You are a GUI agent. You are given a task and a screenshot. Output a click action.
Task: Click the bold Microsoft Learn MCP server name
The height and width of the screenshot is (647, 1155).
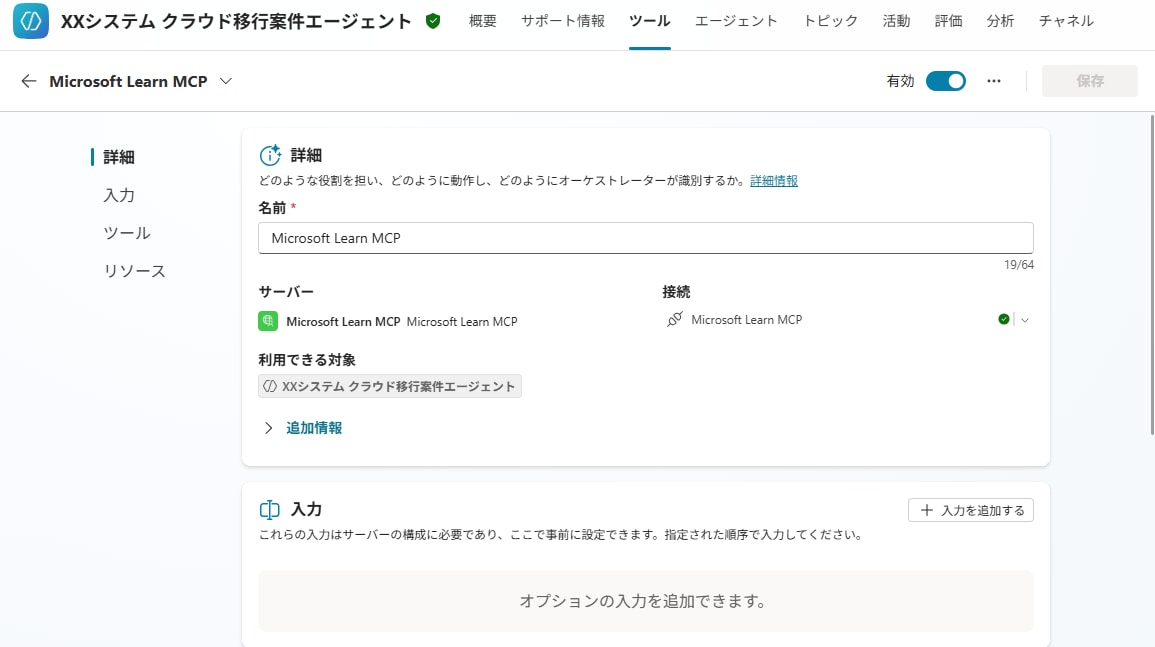[x=343, y=321]
